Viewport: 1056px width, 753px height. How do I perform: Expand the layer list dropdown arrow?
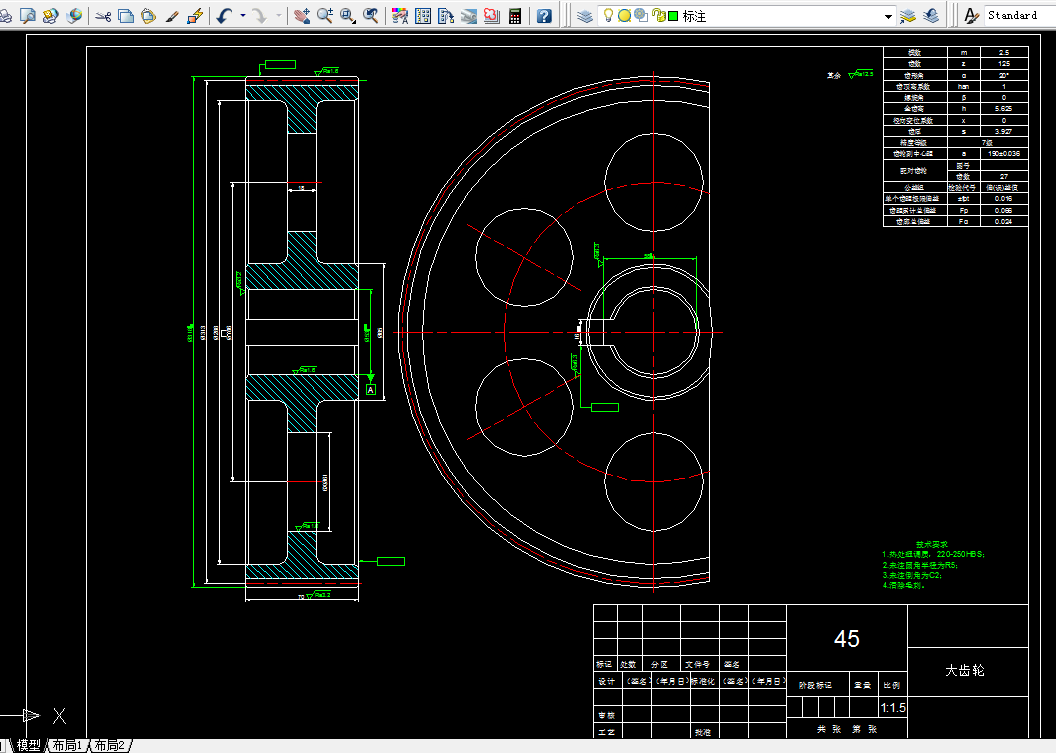(x=888, y=16)
